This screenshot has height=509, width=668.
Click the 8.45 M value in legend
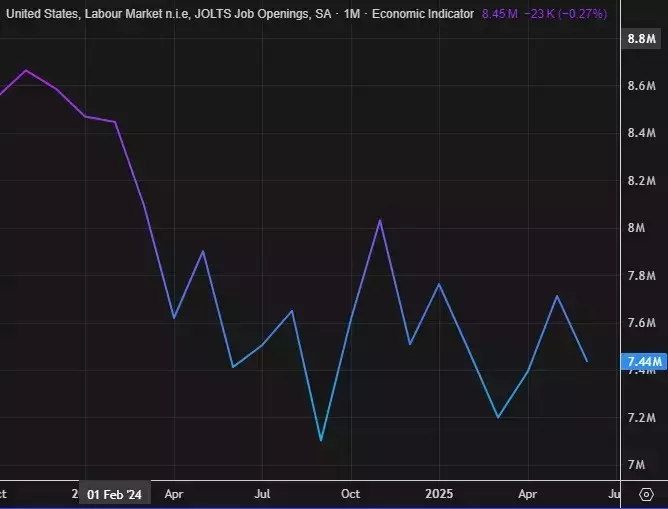click(x=497, y=13)
